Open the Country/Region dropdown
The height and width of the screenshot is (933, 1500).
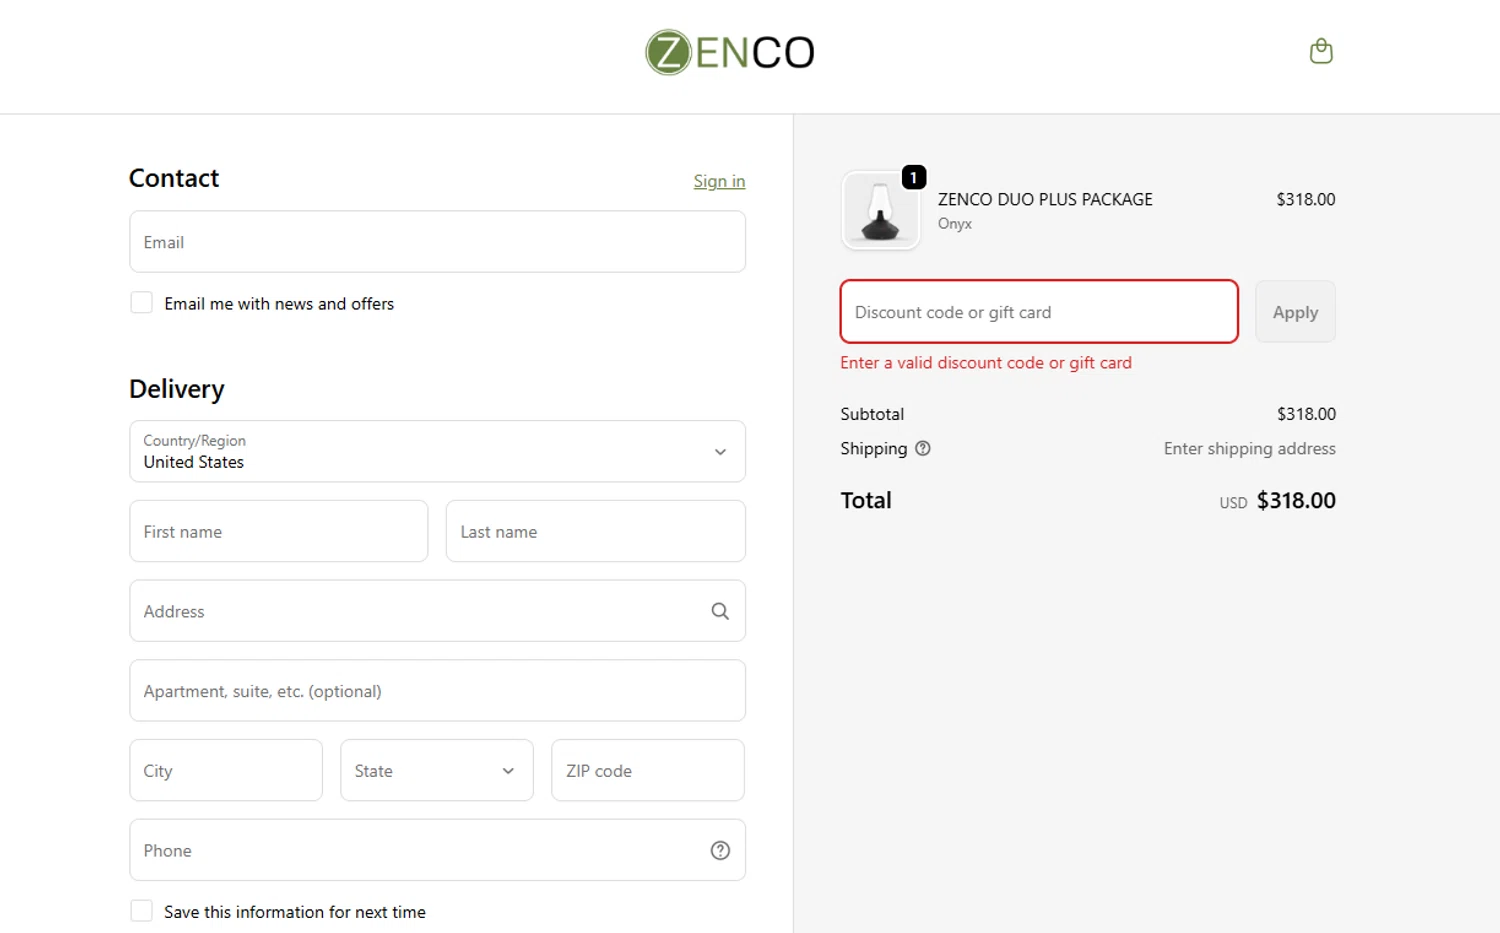point(437,451)
